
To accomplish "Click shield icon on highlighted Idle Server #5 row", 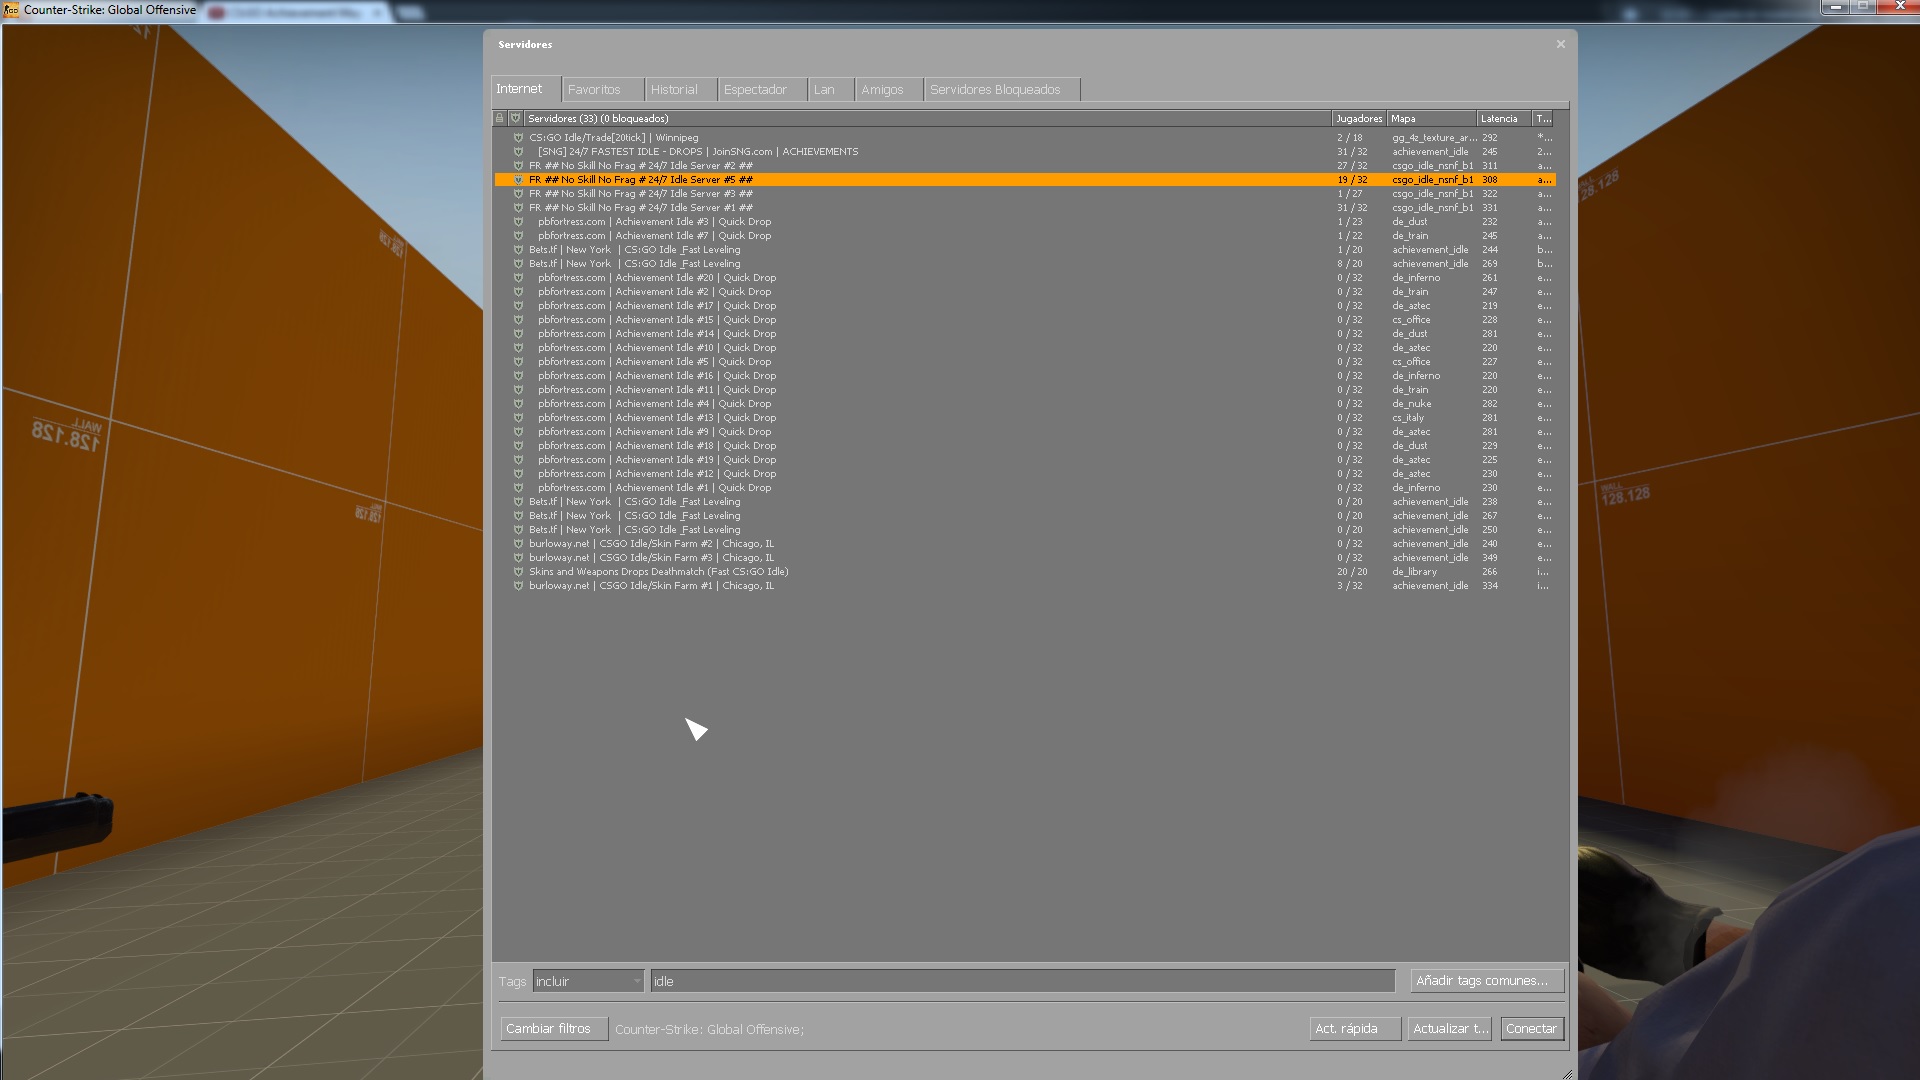I will [518, 180].
